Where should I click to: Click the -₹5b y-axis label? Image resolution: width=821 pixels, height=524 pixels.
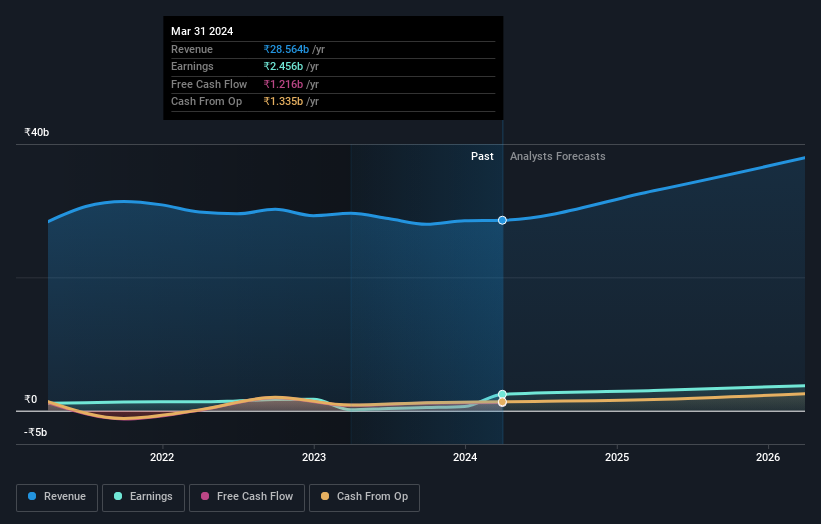pos(36,432)
